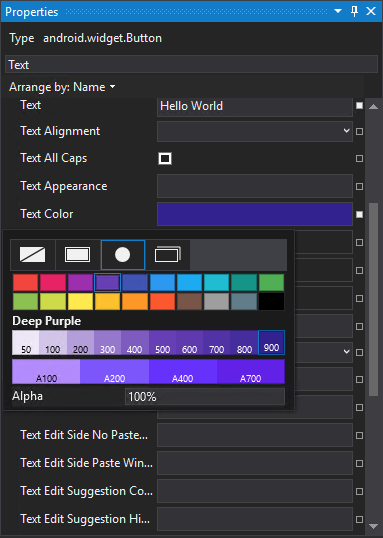This screenshot has width=383, height=538.
Task: Click the Text Appearance property marker
Action: tap(359, 186)
